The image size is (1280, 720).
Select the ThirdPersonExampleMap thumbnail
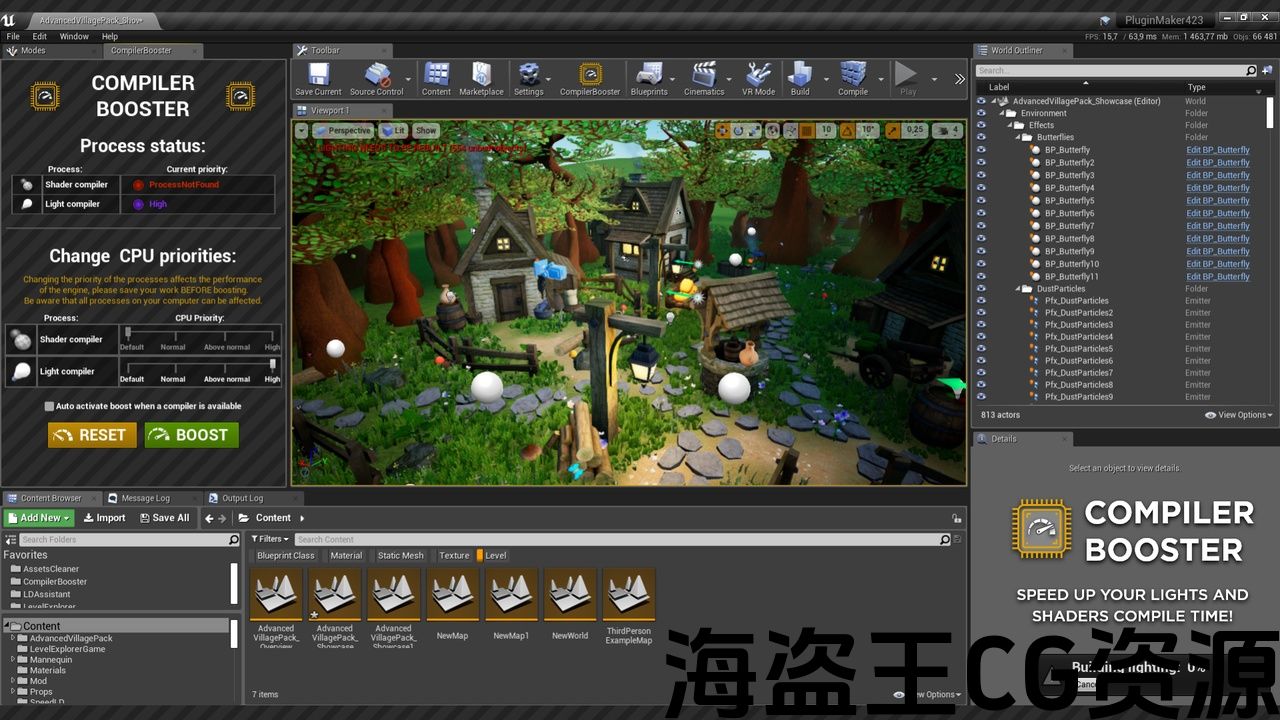tap(629, 596)
